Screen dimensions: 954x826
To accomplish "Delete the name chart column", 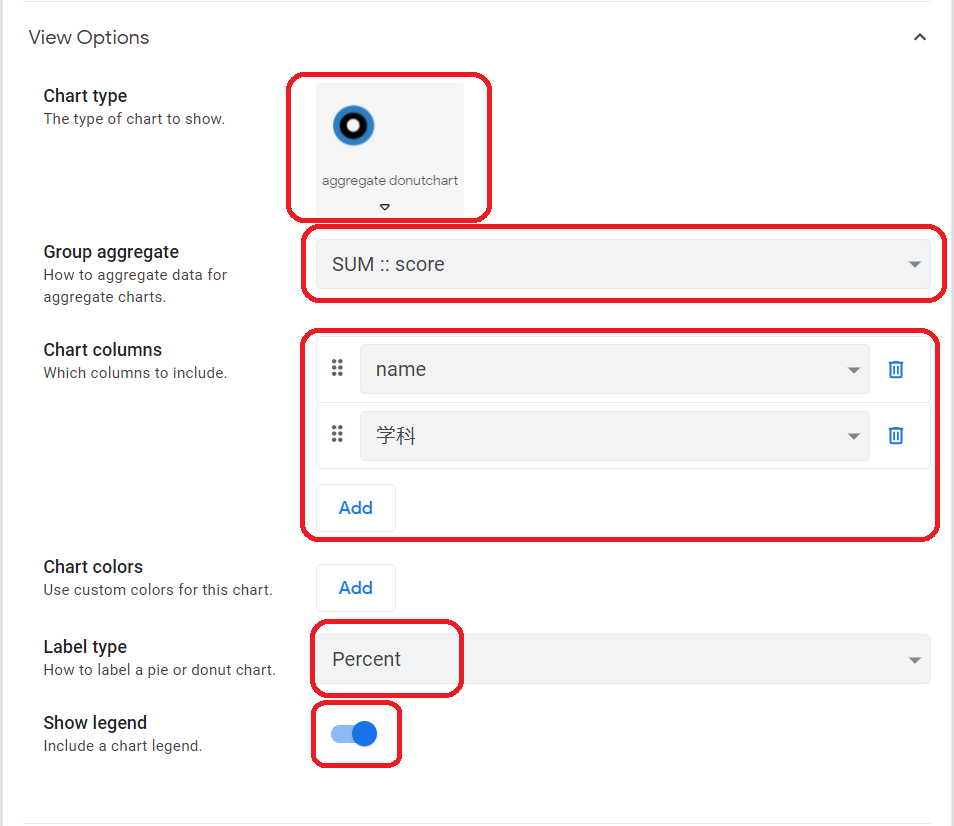I will (x=896, y=369).
